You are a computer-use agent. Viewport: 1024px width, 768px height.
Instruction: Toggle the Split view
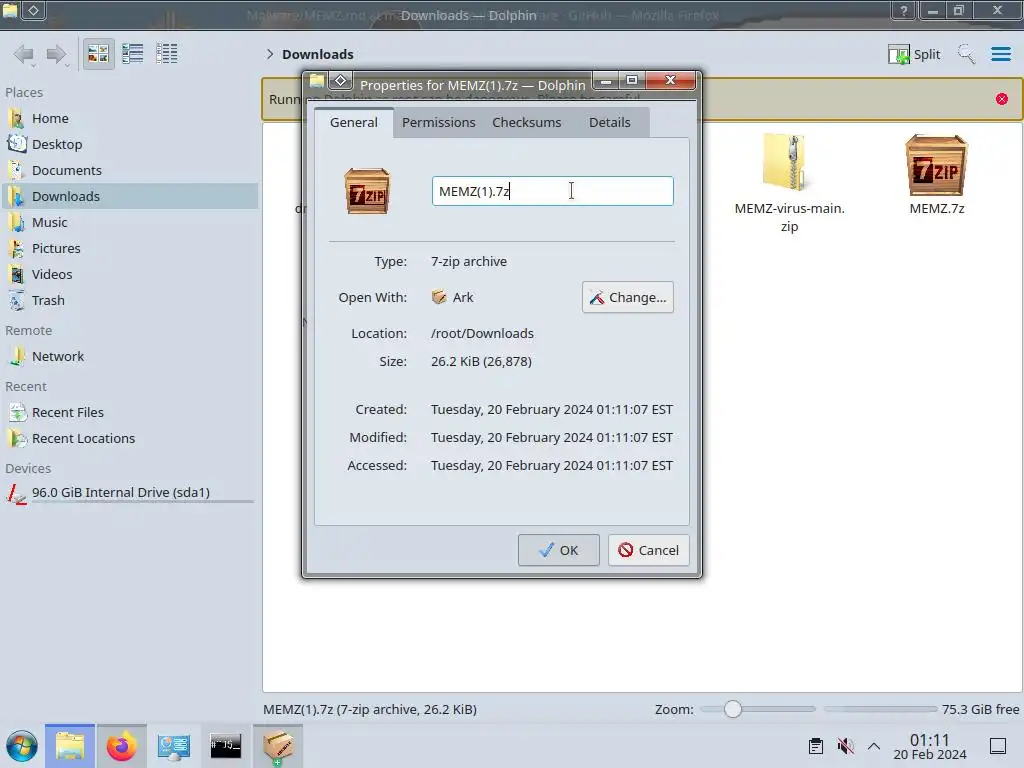click(x=914, y=54)
